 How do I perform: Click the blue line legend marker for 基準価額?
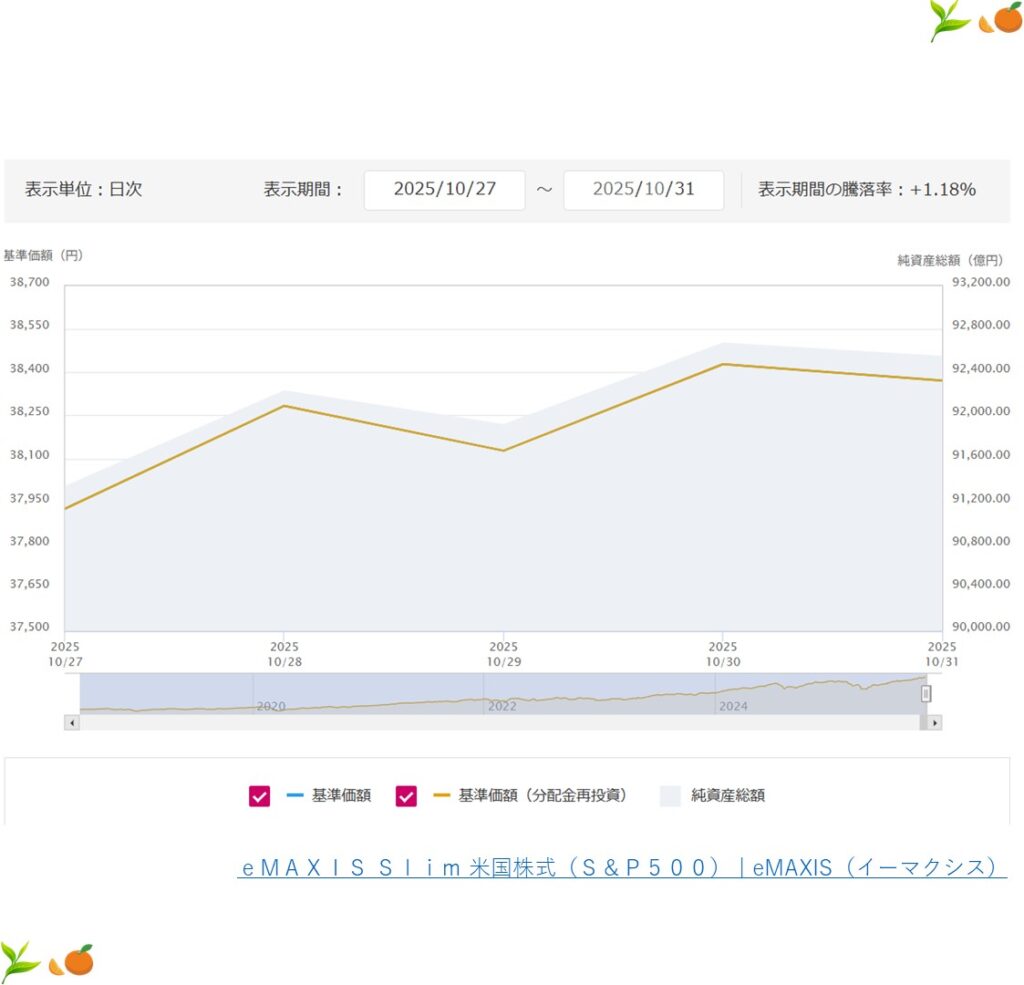click(294, 796)
